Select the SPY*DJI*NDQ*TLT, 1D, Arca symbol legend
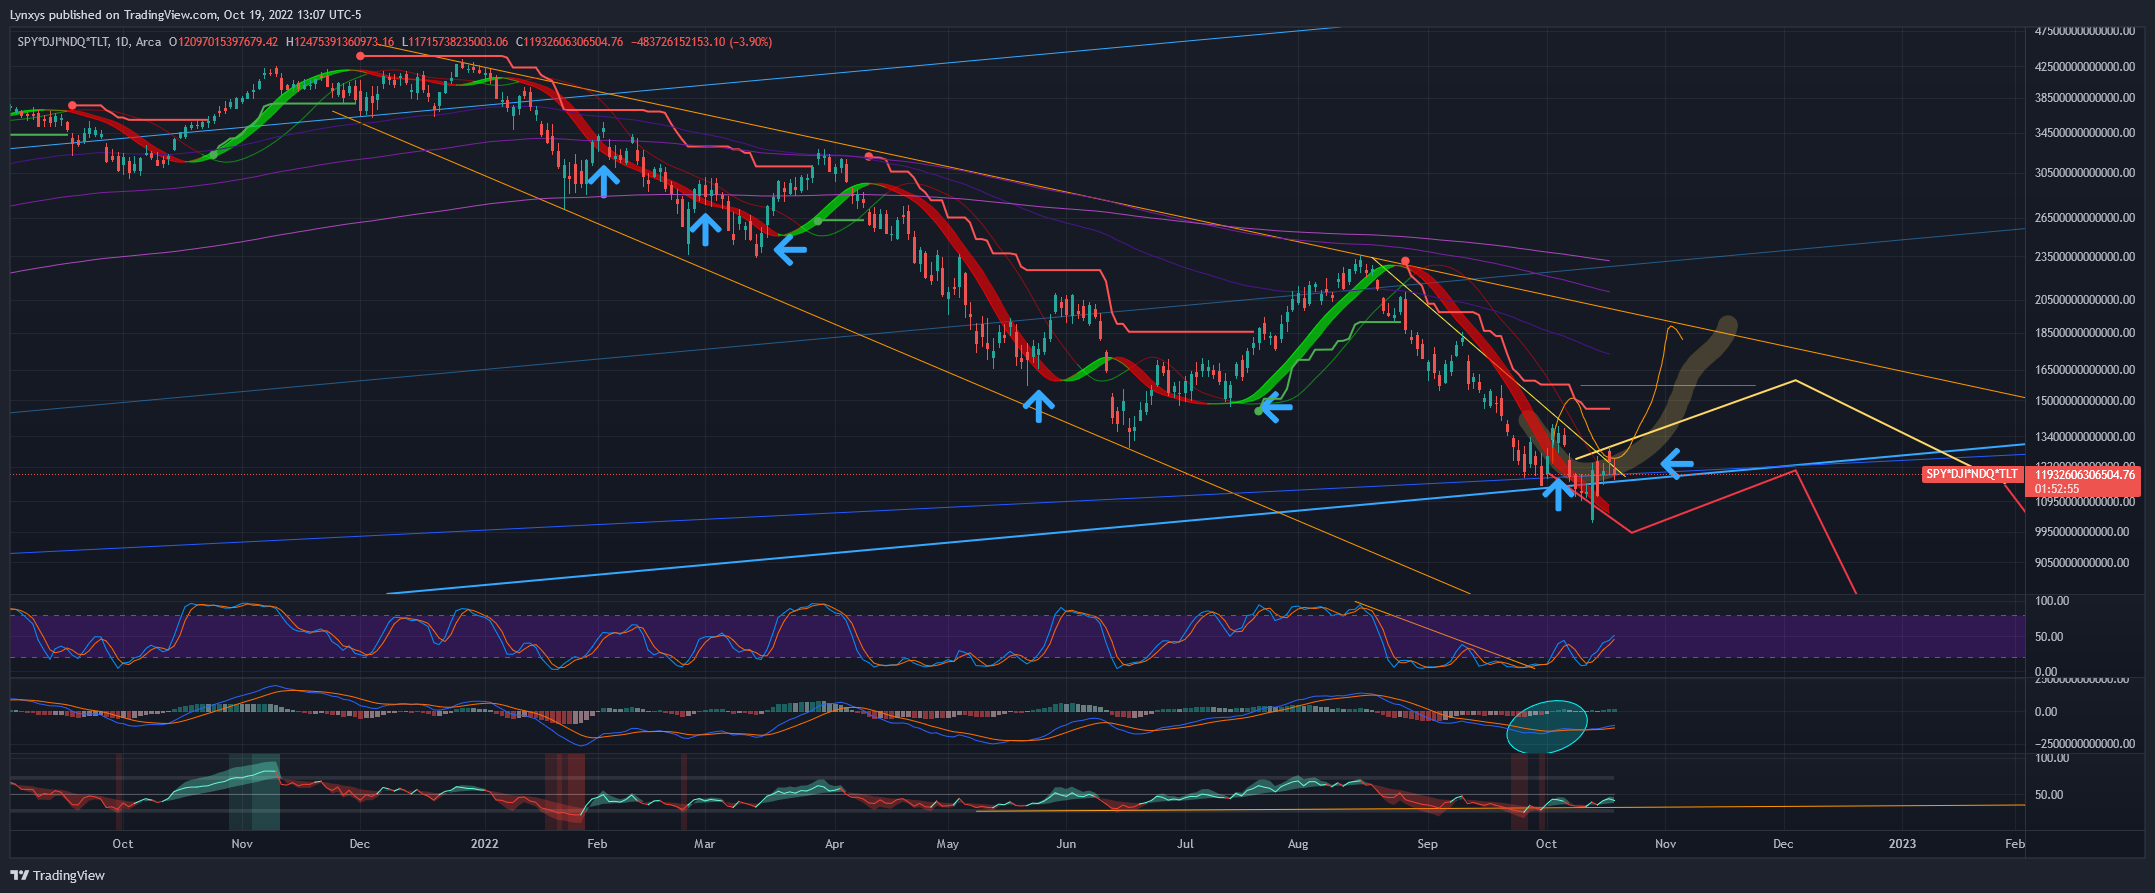The image size is (2155, 893). pyautogui.click(x=89, y=42)
